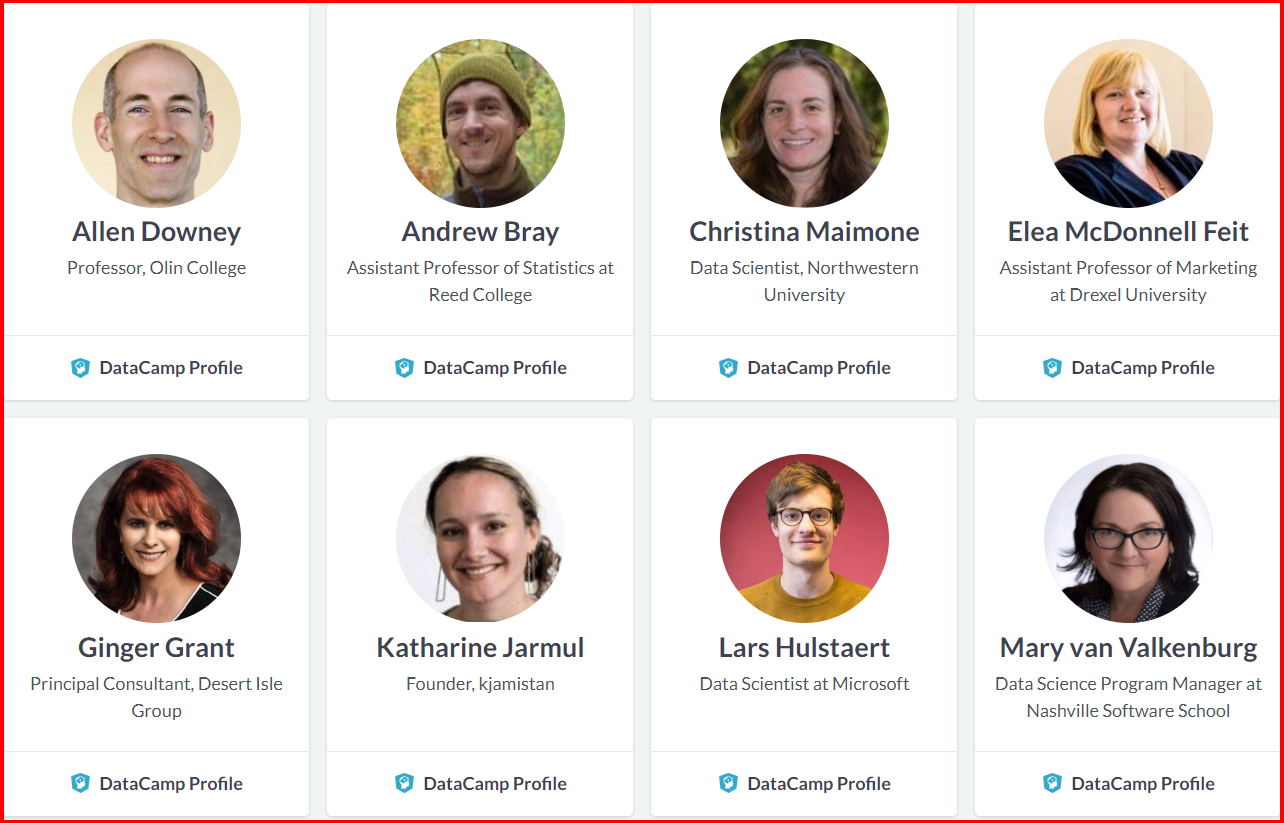Click the Katharine Jarmul name heading
This screenshot has width=1284, height=823.
pyautogui.click(x=480, y=648)
